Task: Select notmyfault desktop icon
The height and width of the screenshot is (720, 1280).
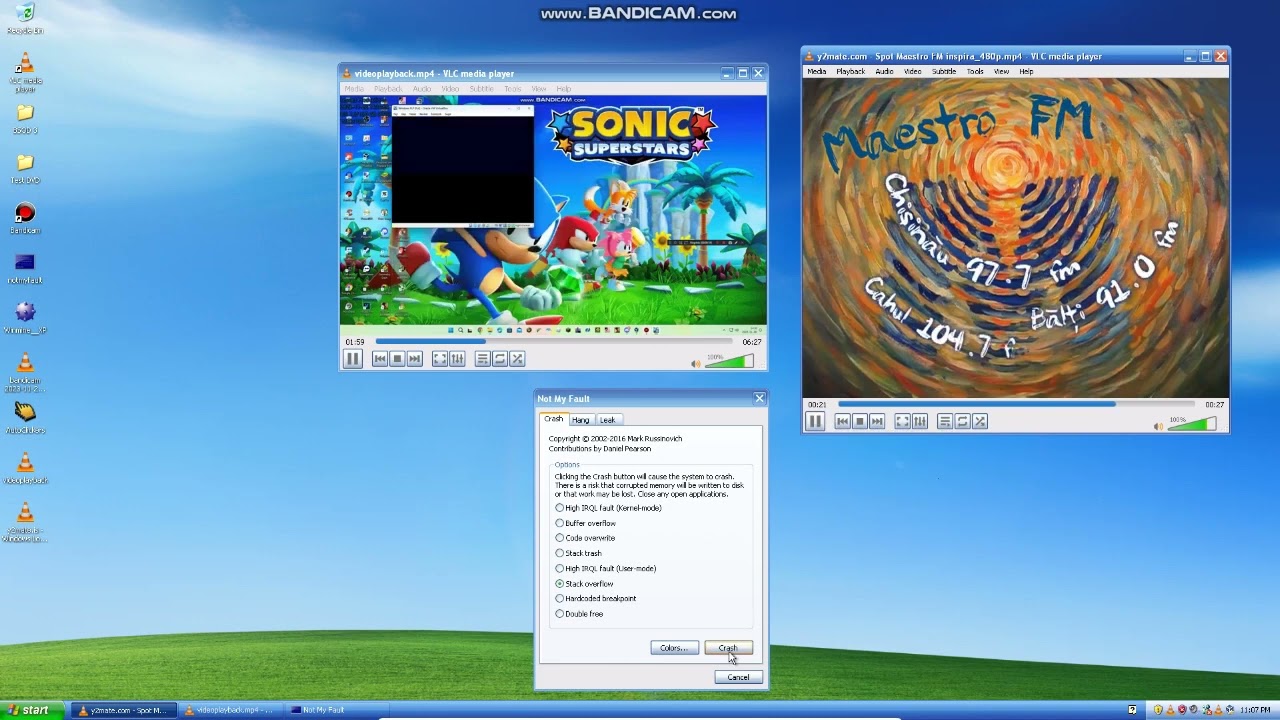Action: click(x=25, y=269)
